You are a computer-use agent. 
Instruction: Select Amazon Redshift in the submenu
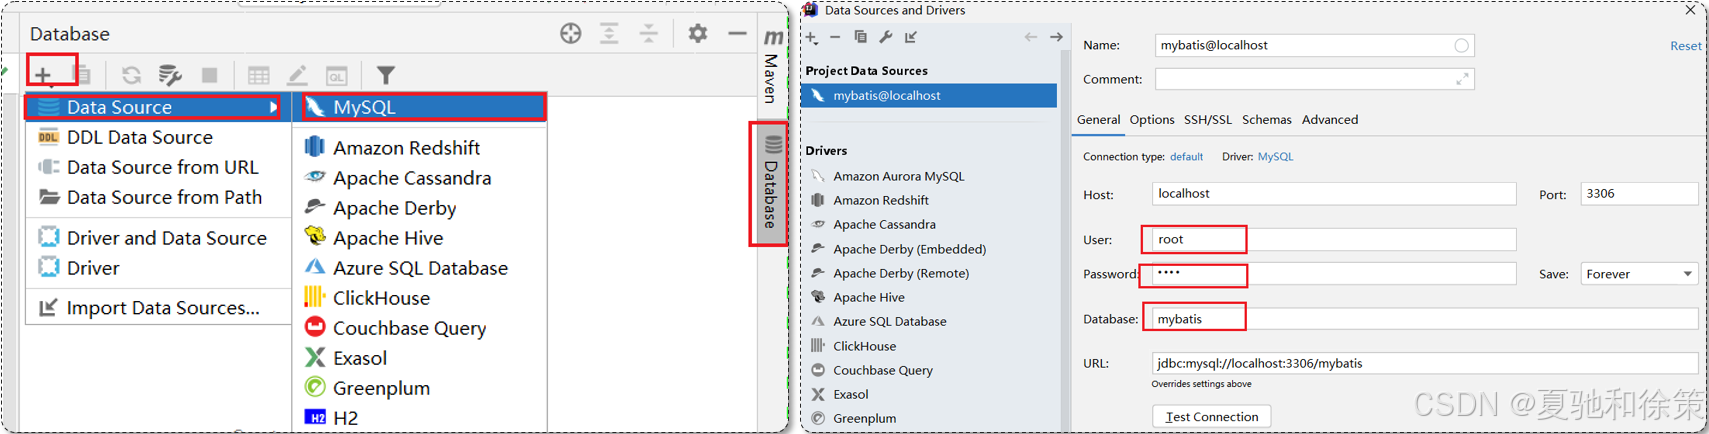[x=421, y=148]
